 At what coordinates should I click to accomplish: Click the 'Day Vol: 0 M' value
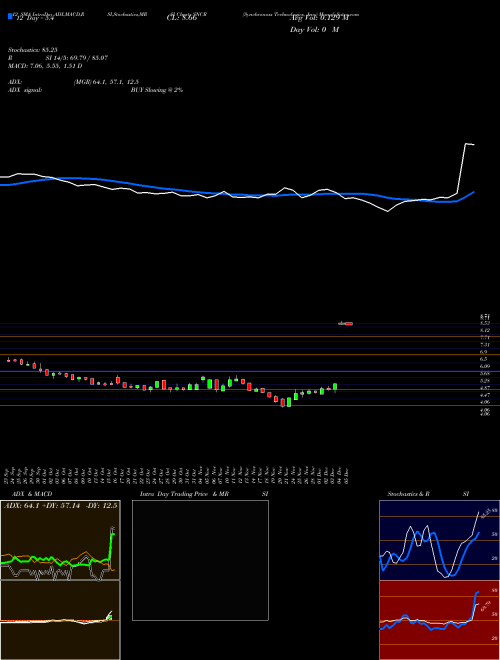point(314,30)
